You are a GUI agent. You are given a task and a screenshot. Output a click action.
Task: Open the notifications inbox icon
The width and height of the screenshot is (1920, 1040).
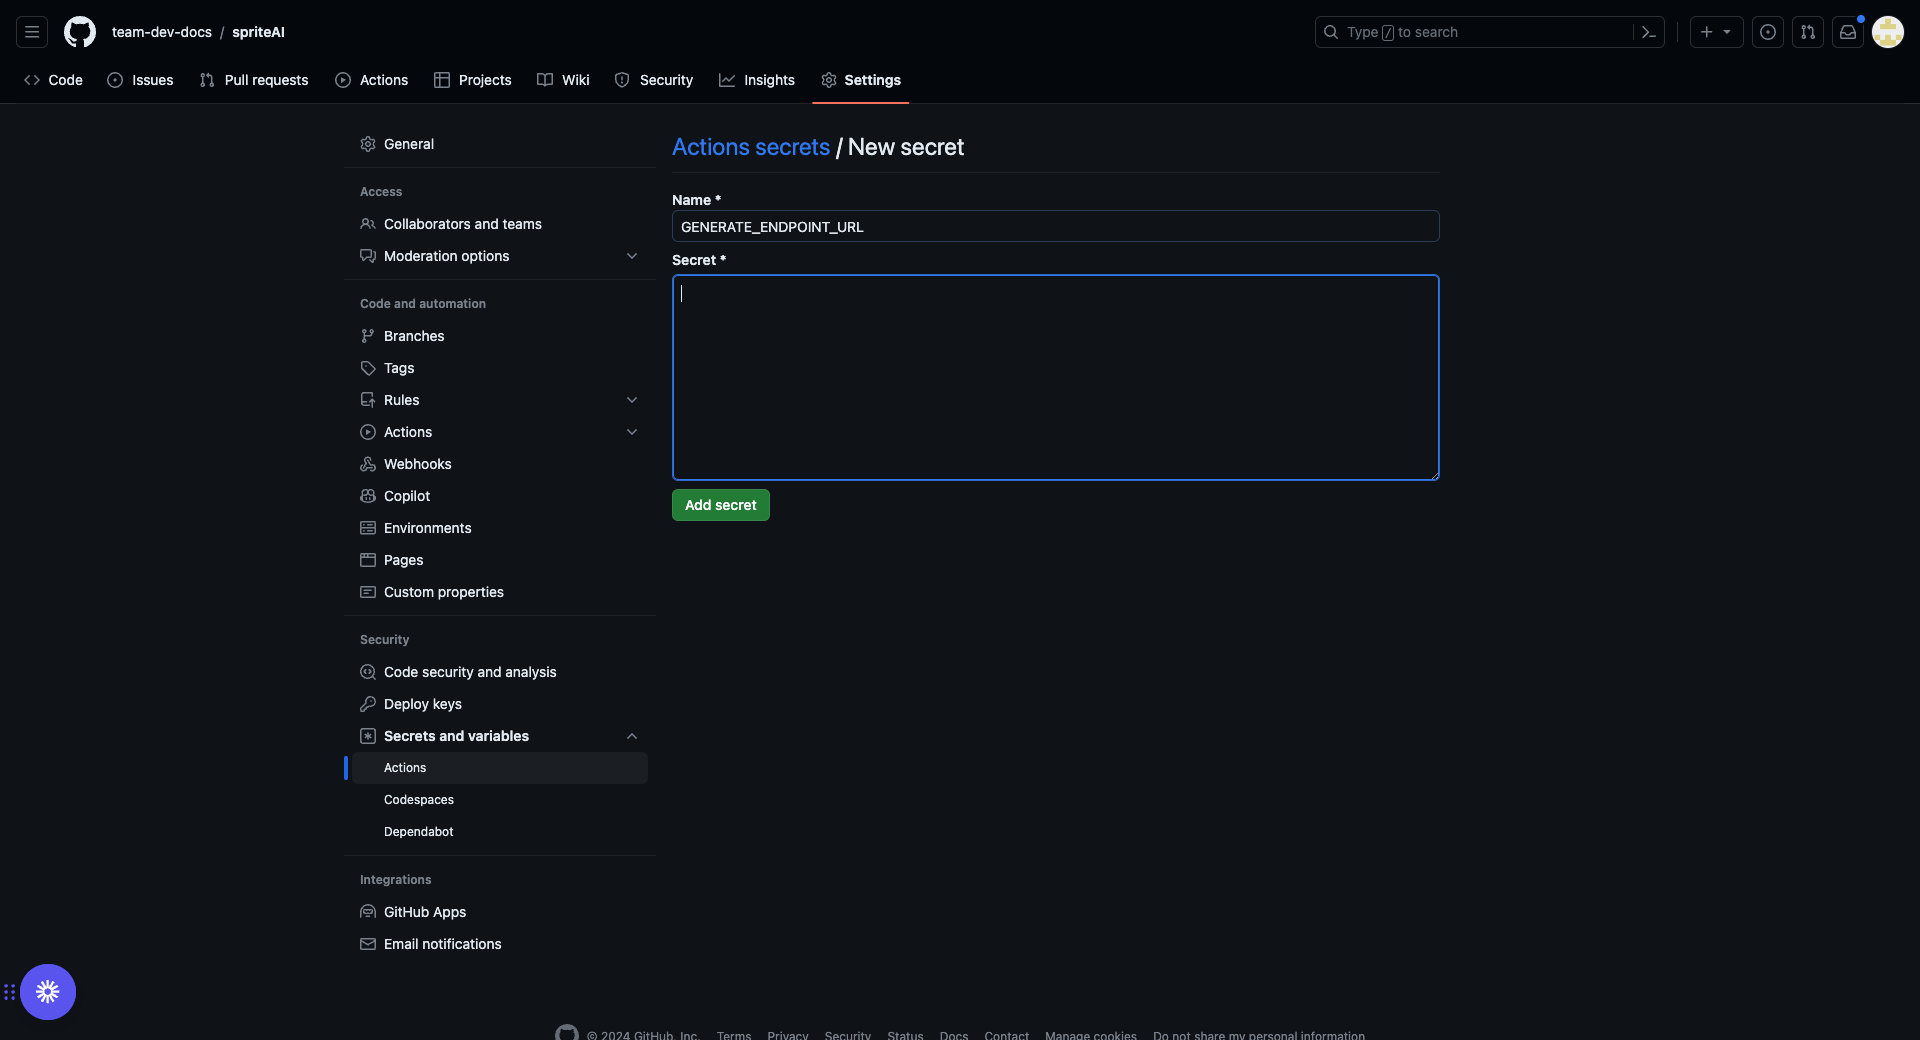click(x=1848, y=32)
